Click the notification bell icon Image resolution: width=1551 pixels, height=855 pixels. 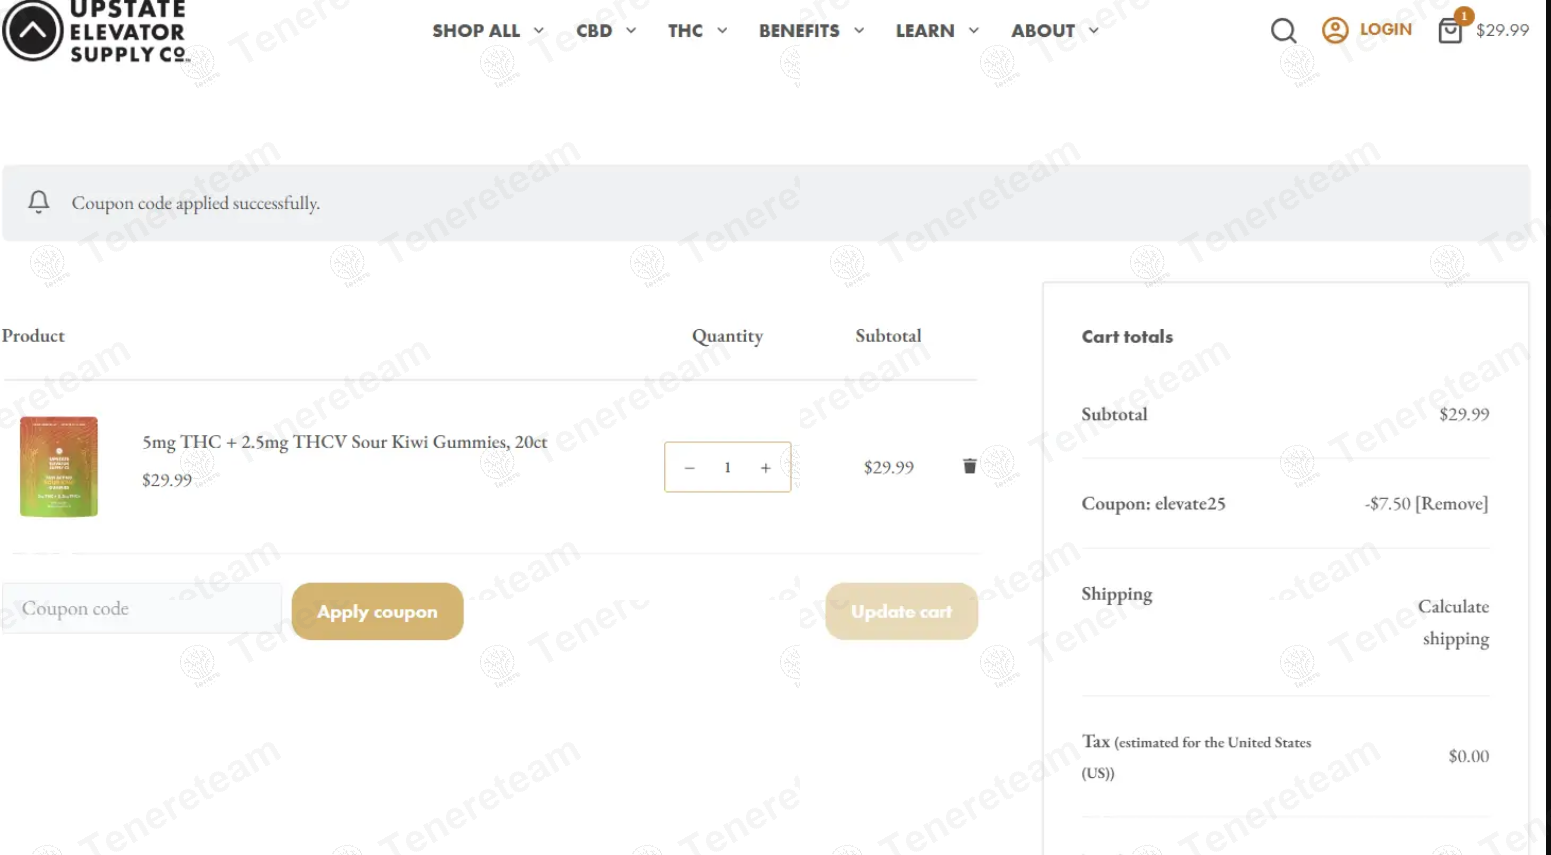(x=39, y=202)
